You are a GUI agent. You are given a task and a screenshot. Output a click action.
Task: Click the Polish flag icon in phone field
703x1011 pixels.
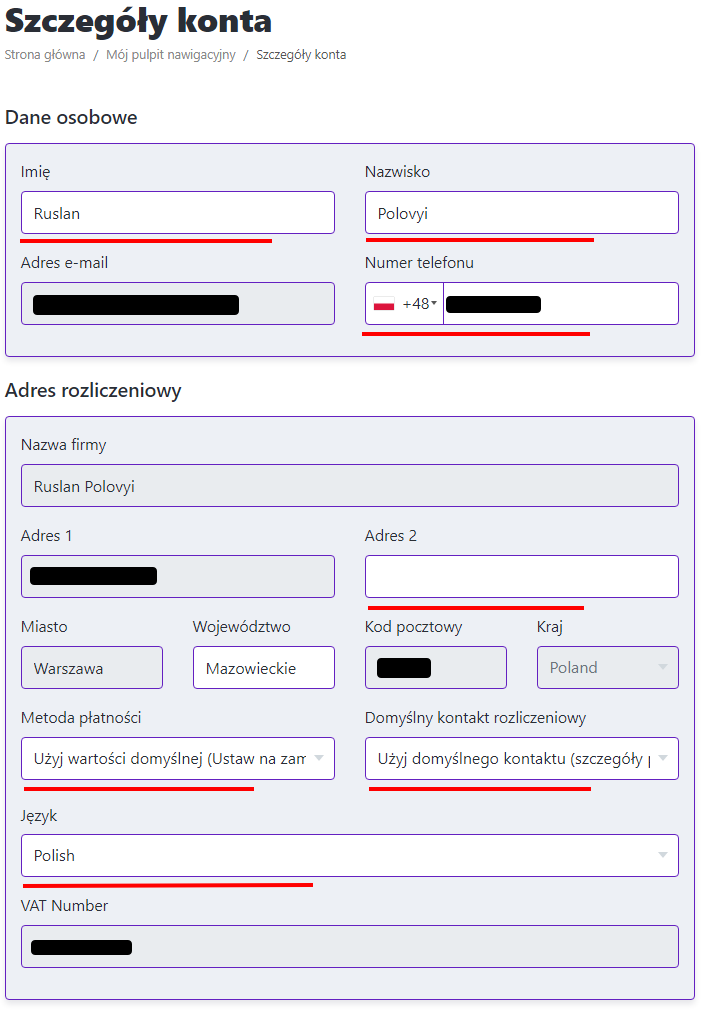tap(384, 304)
